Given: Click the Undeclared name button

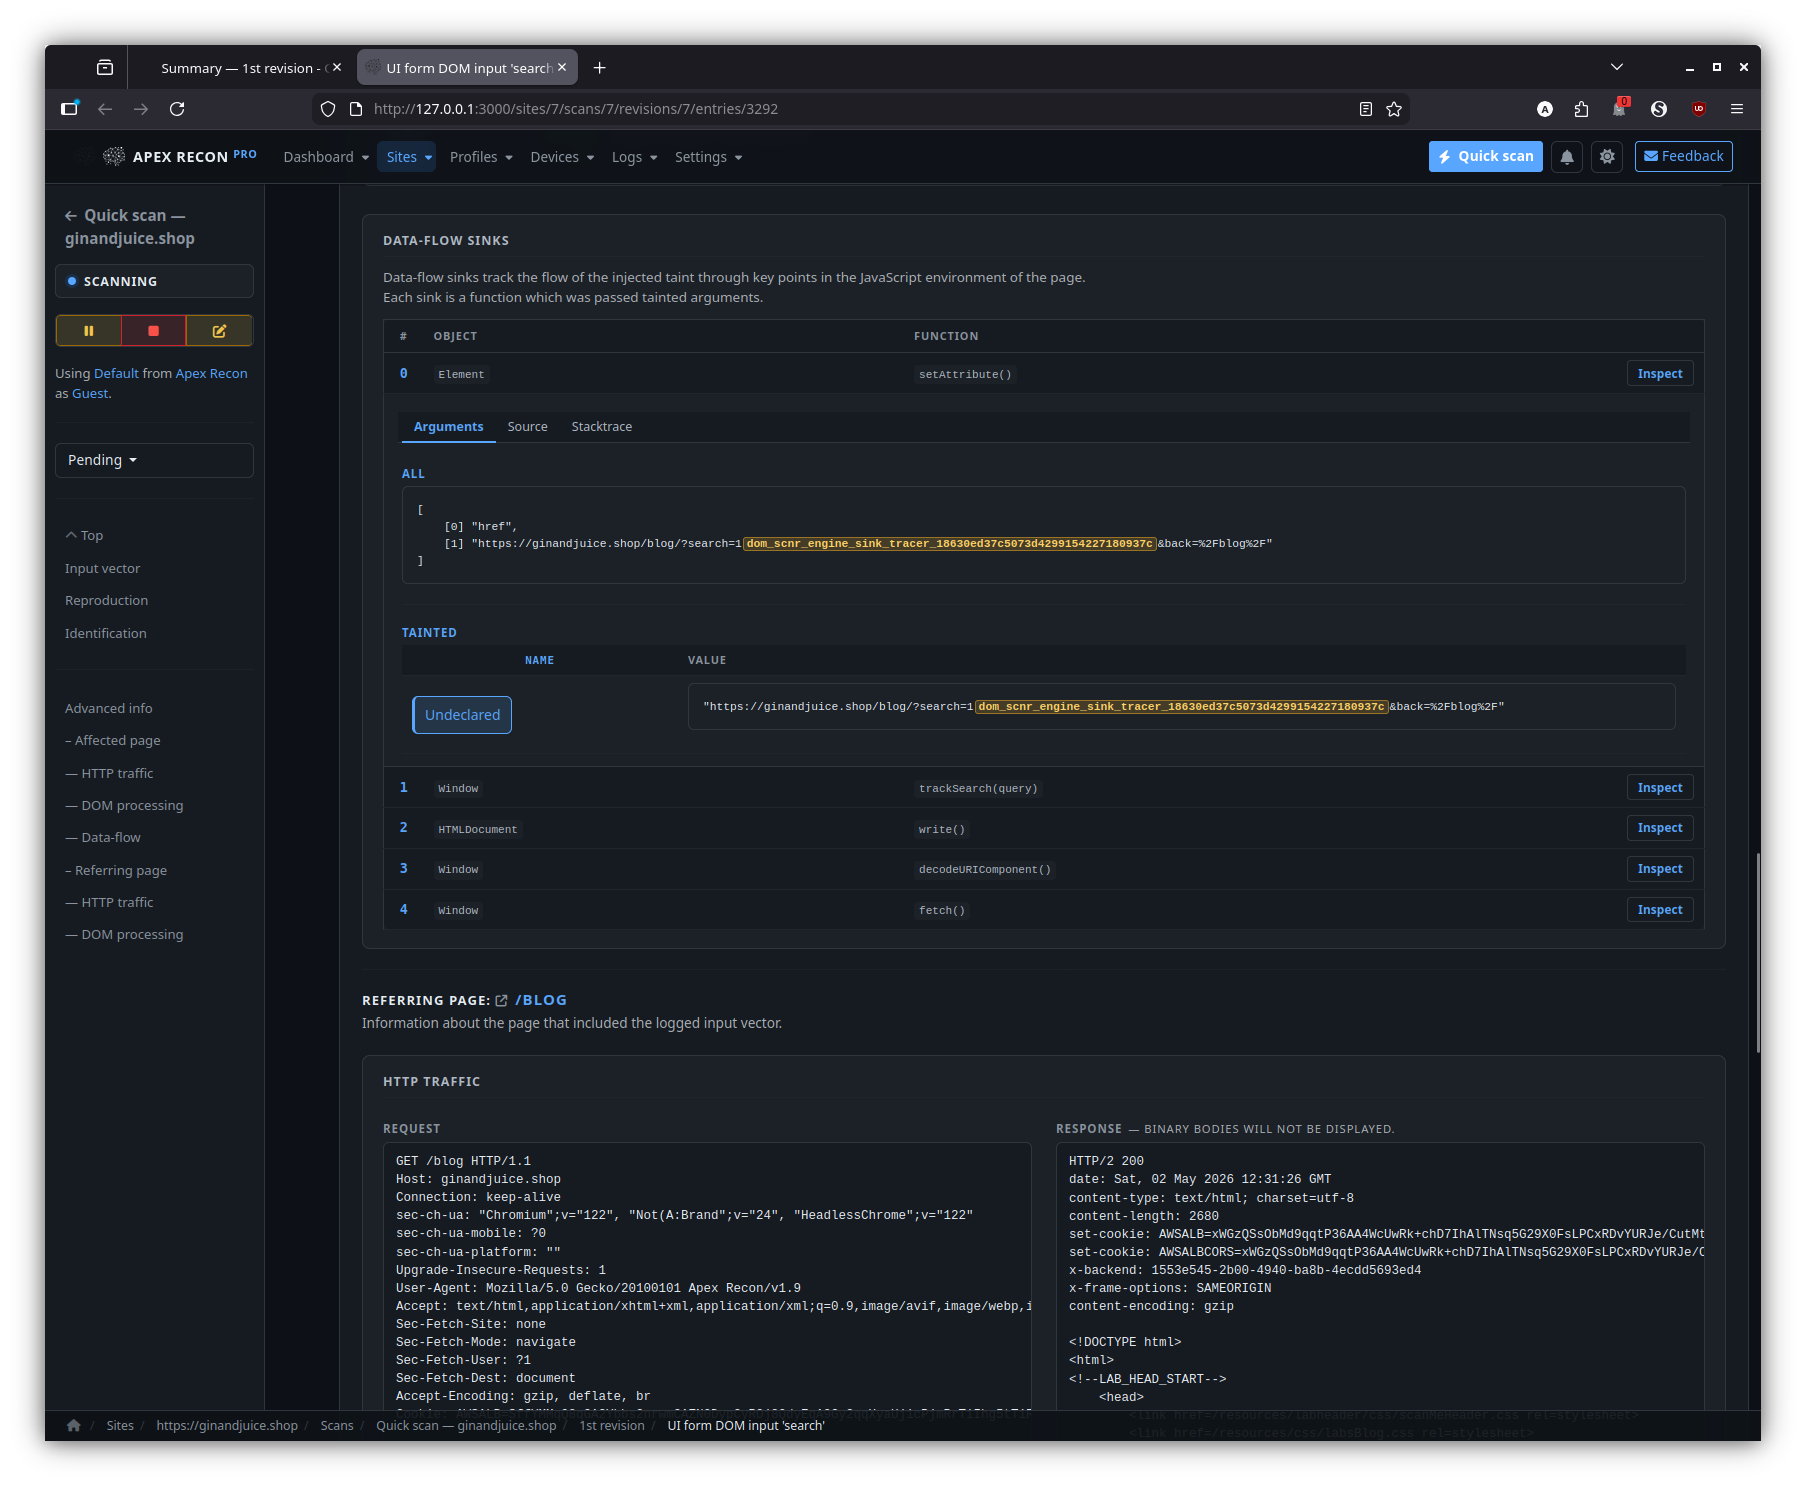Looking at the screenshot, I should (x=462, y=715).
